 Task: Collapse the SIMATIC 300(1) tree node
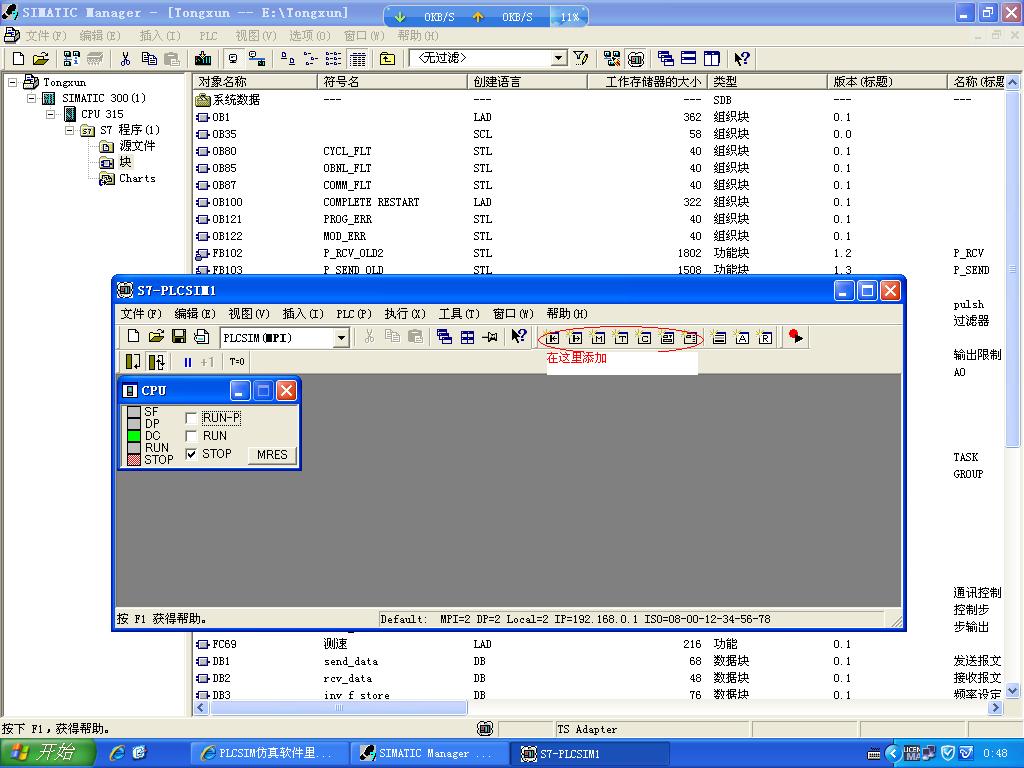click(32, 98)
